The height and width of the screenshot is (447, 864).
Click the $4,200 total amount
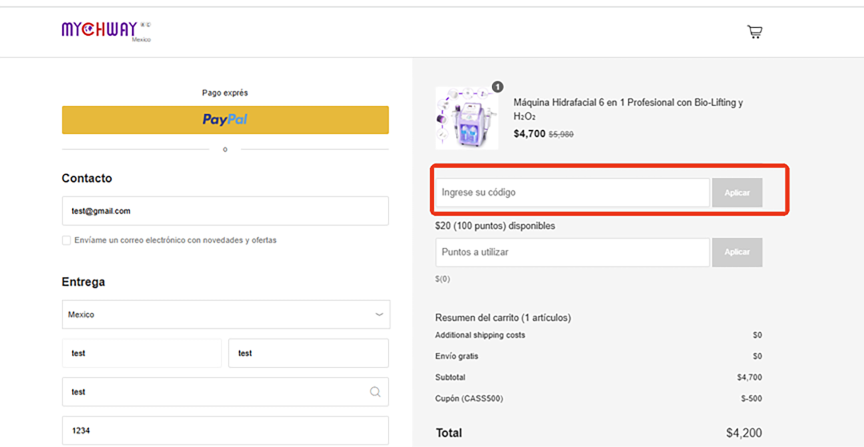tap(744, 433)
